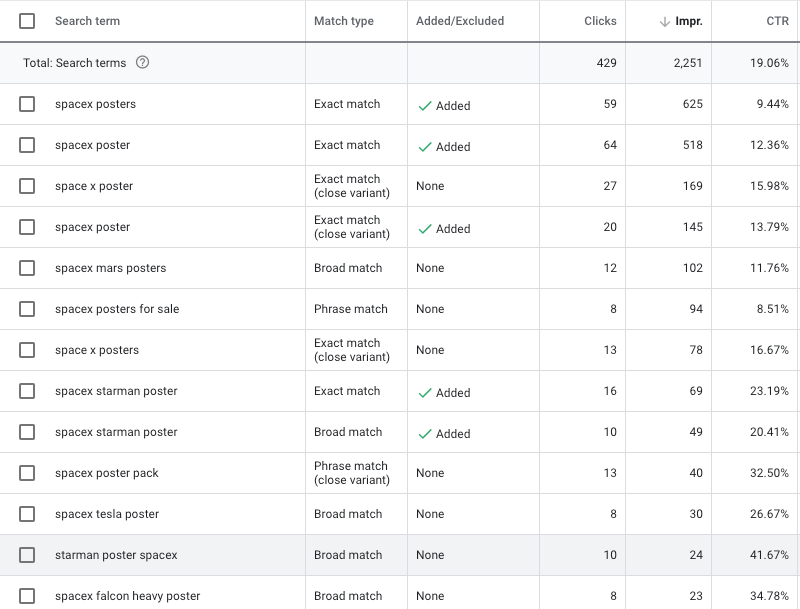800x609 pixels.
Task: Click 'Phrase match (close variant)' for spacex poster pack
Action: (352, 473)
